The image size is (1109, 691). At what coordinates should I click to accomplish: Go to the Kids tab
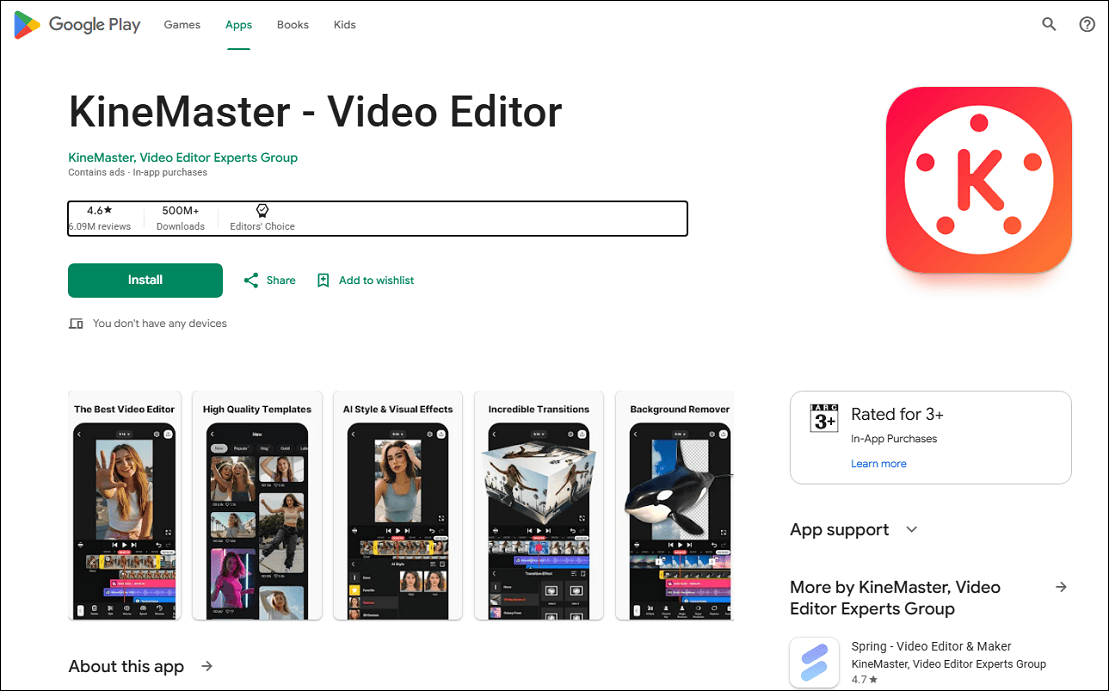pos(344,25)
